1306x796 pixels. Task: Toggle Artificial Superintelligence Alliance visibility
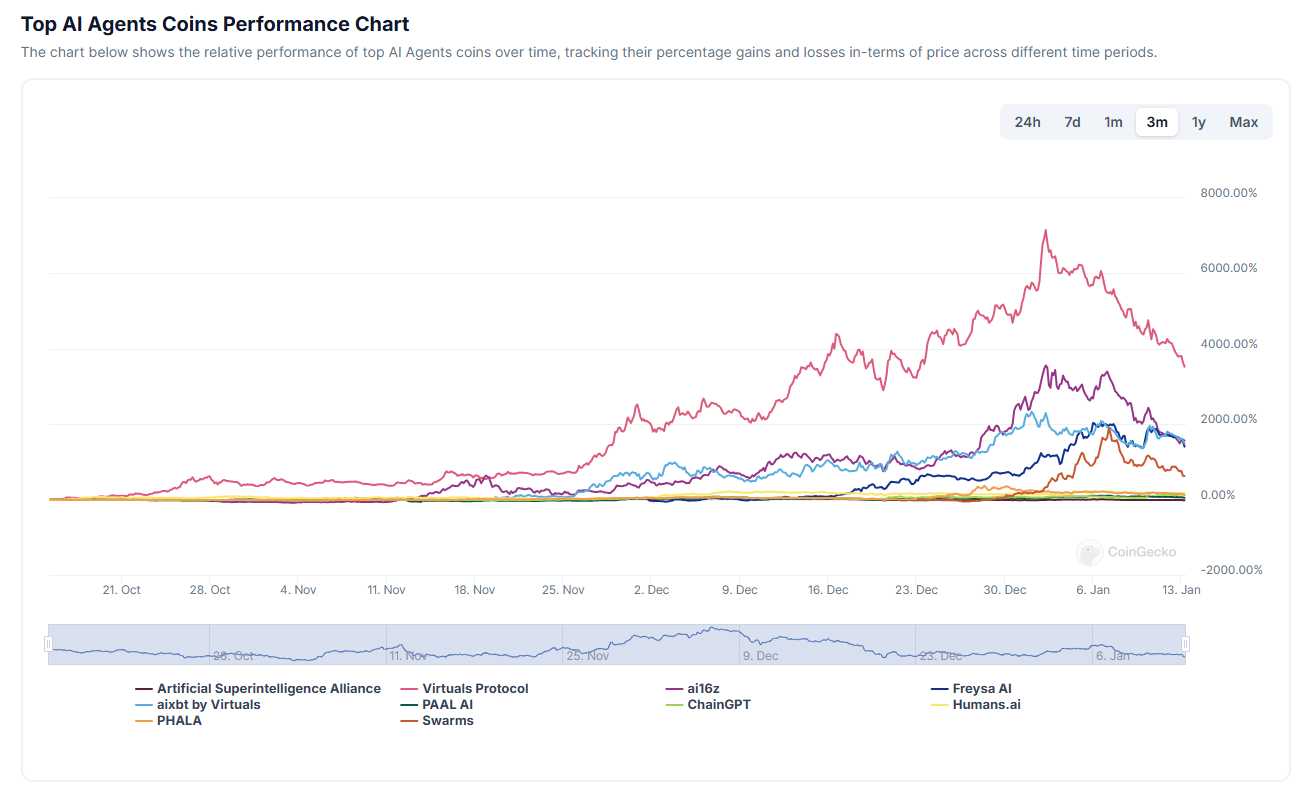[268, 688]
